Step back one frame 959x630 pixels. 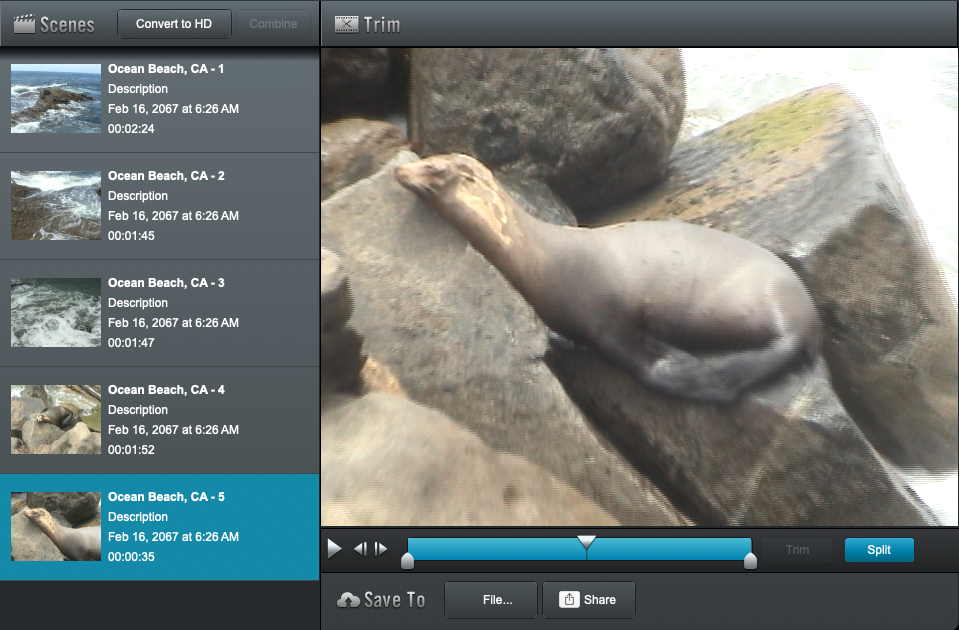tap(359, 549)
